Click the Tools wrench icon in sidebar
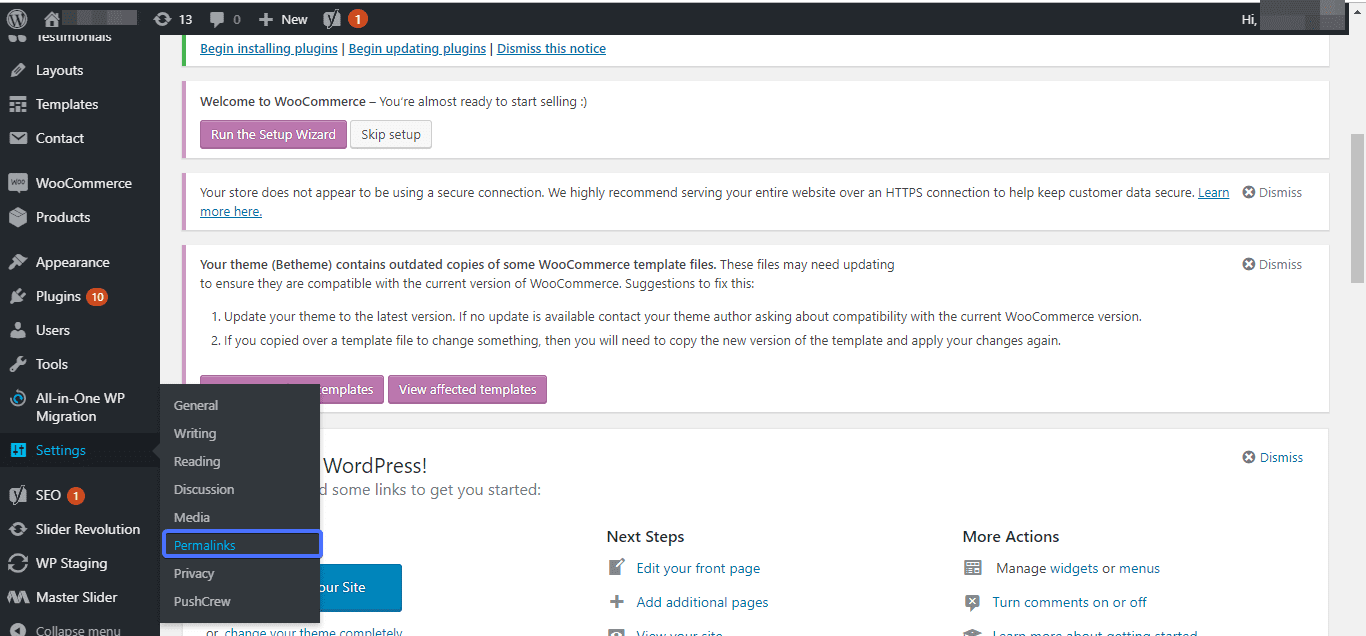 point(17,364)
